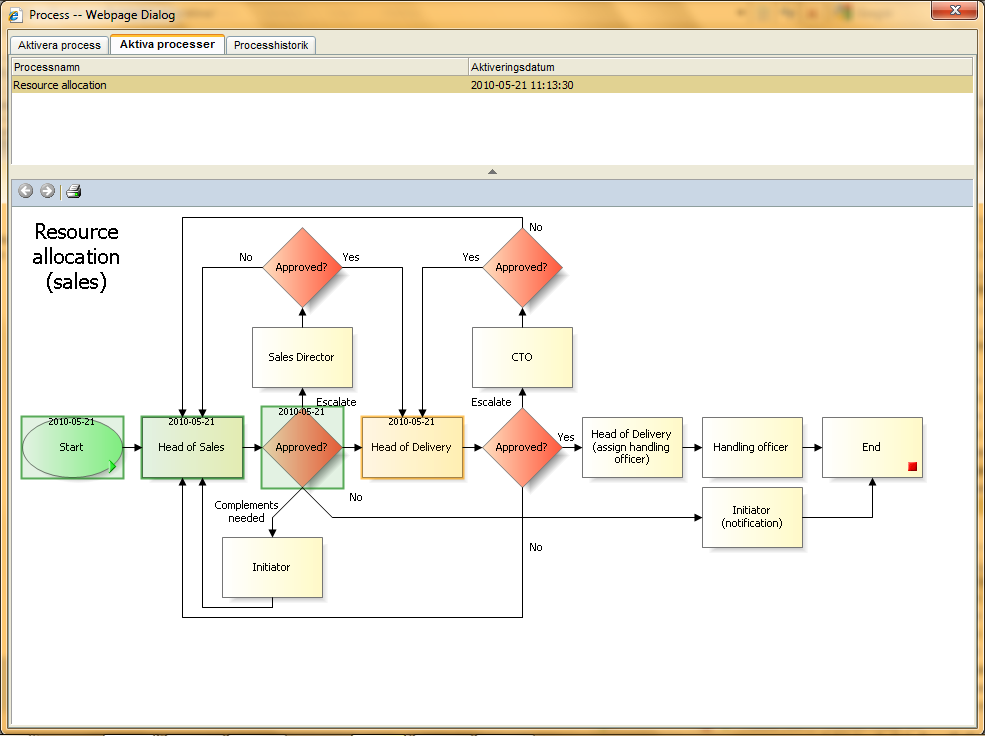Image resolution: width=985 pixels, height=736 pixels.
Task: Click the printer icon
Action: (73, 191)
